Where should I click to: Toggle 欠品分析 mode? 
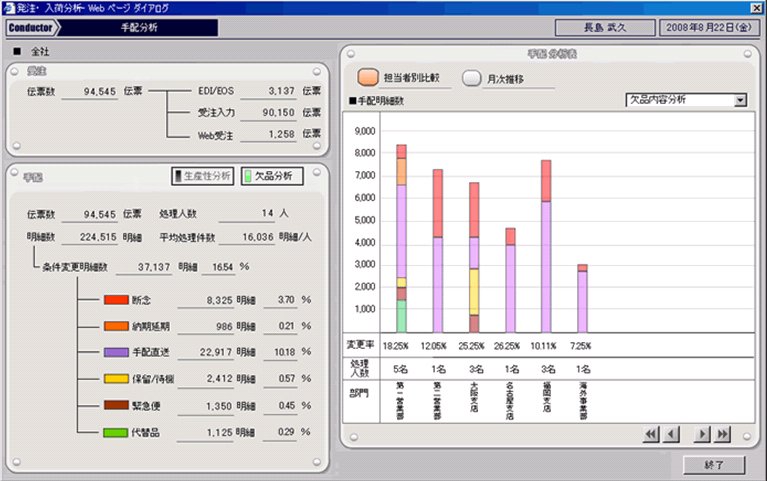pos(272,176)
